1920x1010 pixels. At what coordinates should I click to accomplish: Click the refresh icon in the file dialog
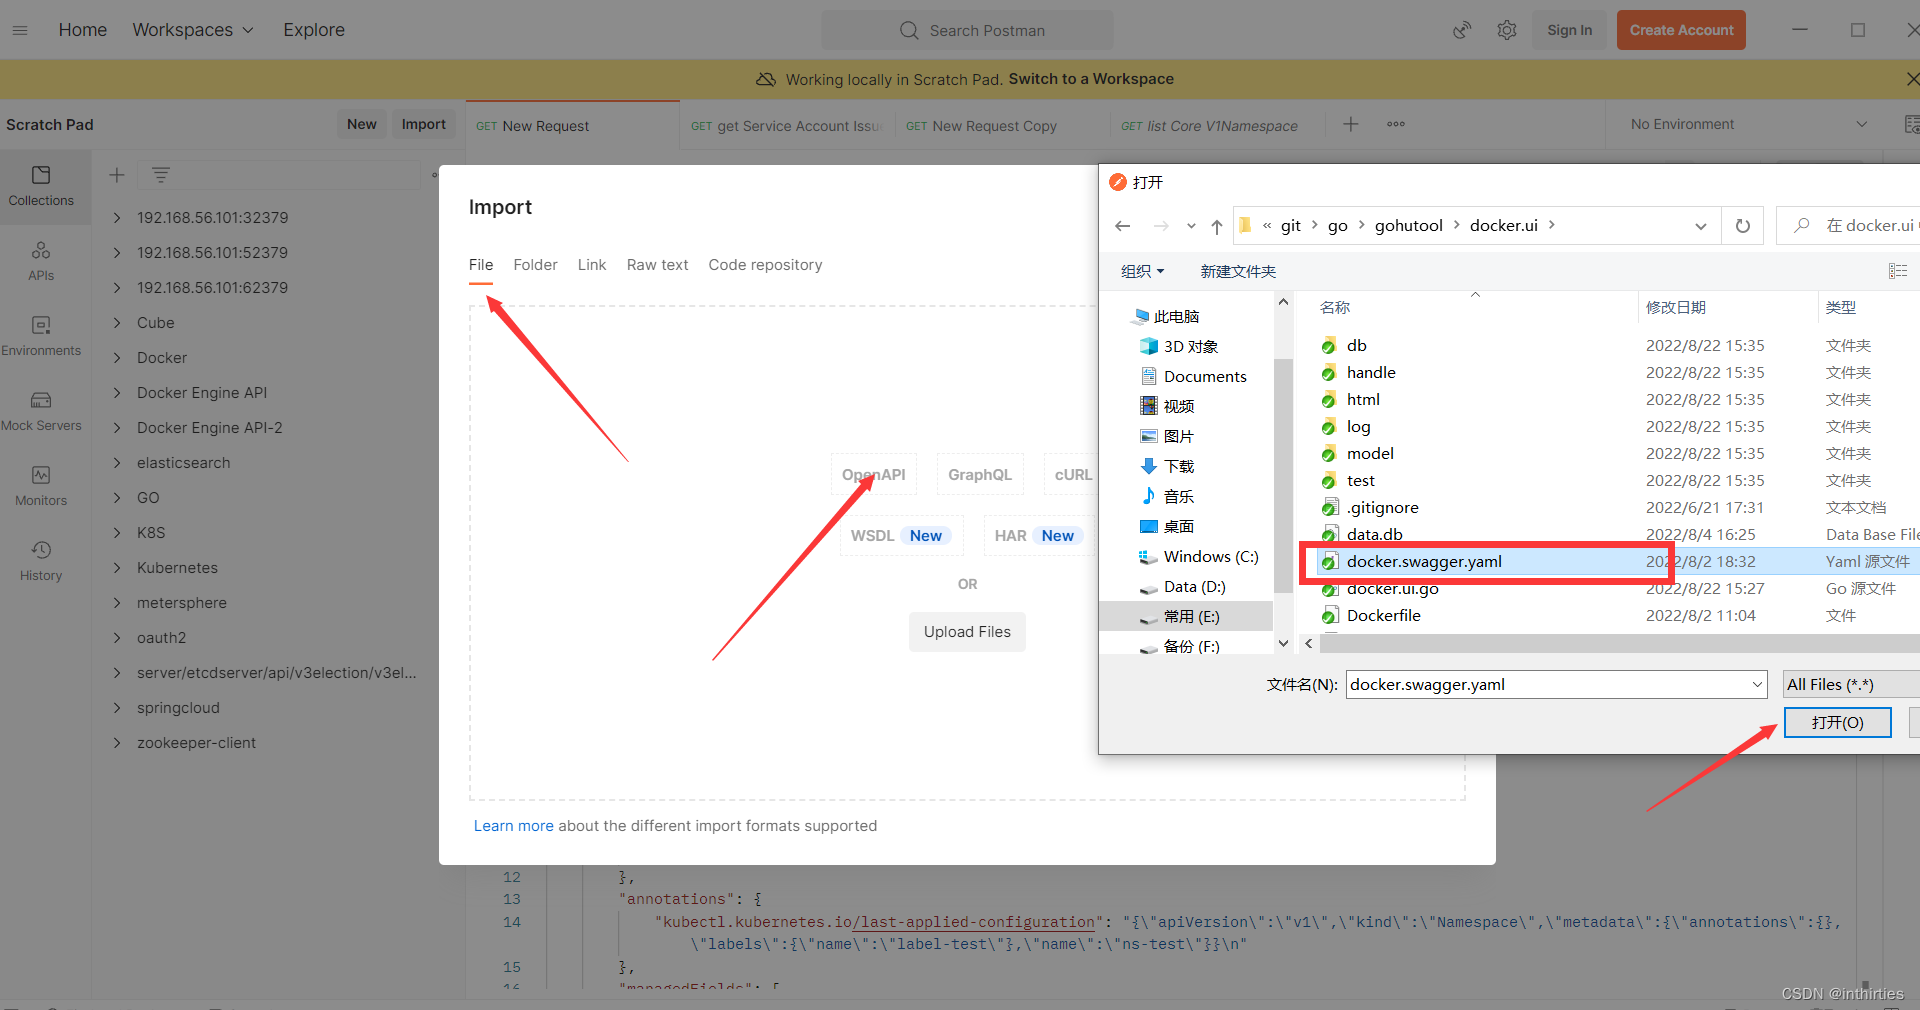tap(1742, 225)
